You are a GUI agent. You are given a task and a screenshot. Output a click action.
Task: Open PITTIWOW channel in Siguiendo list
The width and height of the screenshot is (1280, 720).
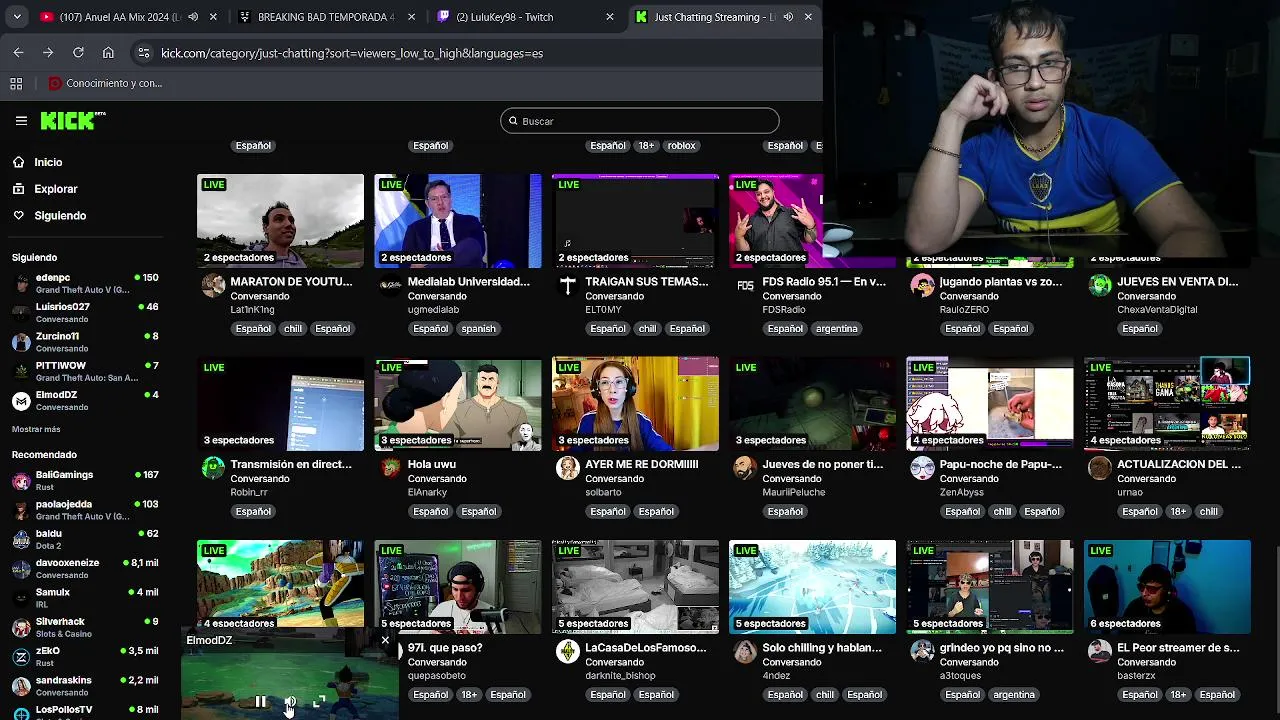point(85,371)
